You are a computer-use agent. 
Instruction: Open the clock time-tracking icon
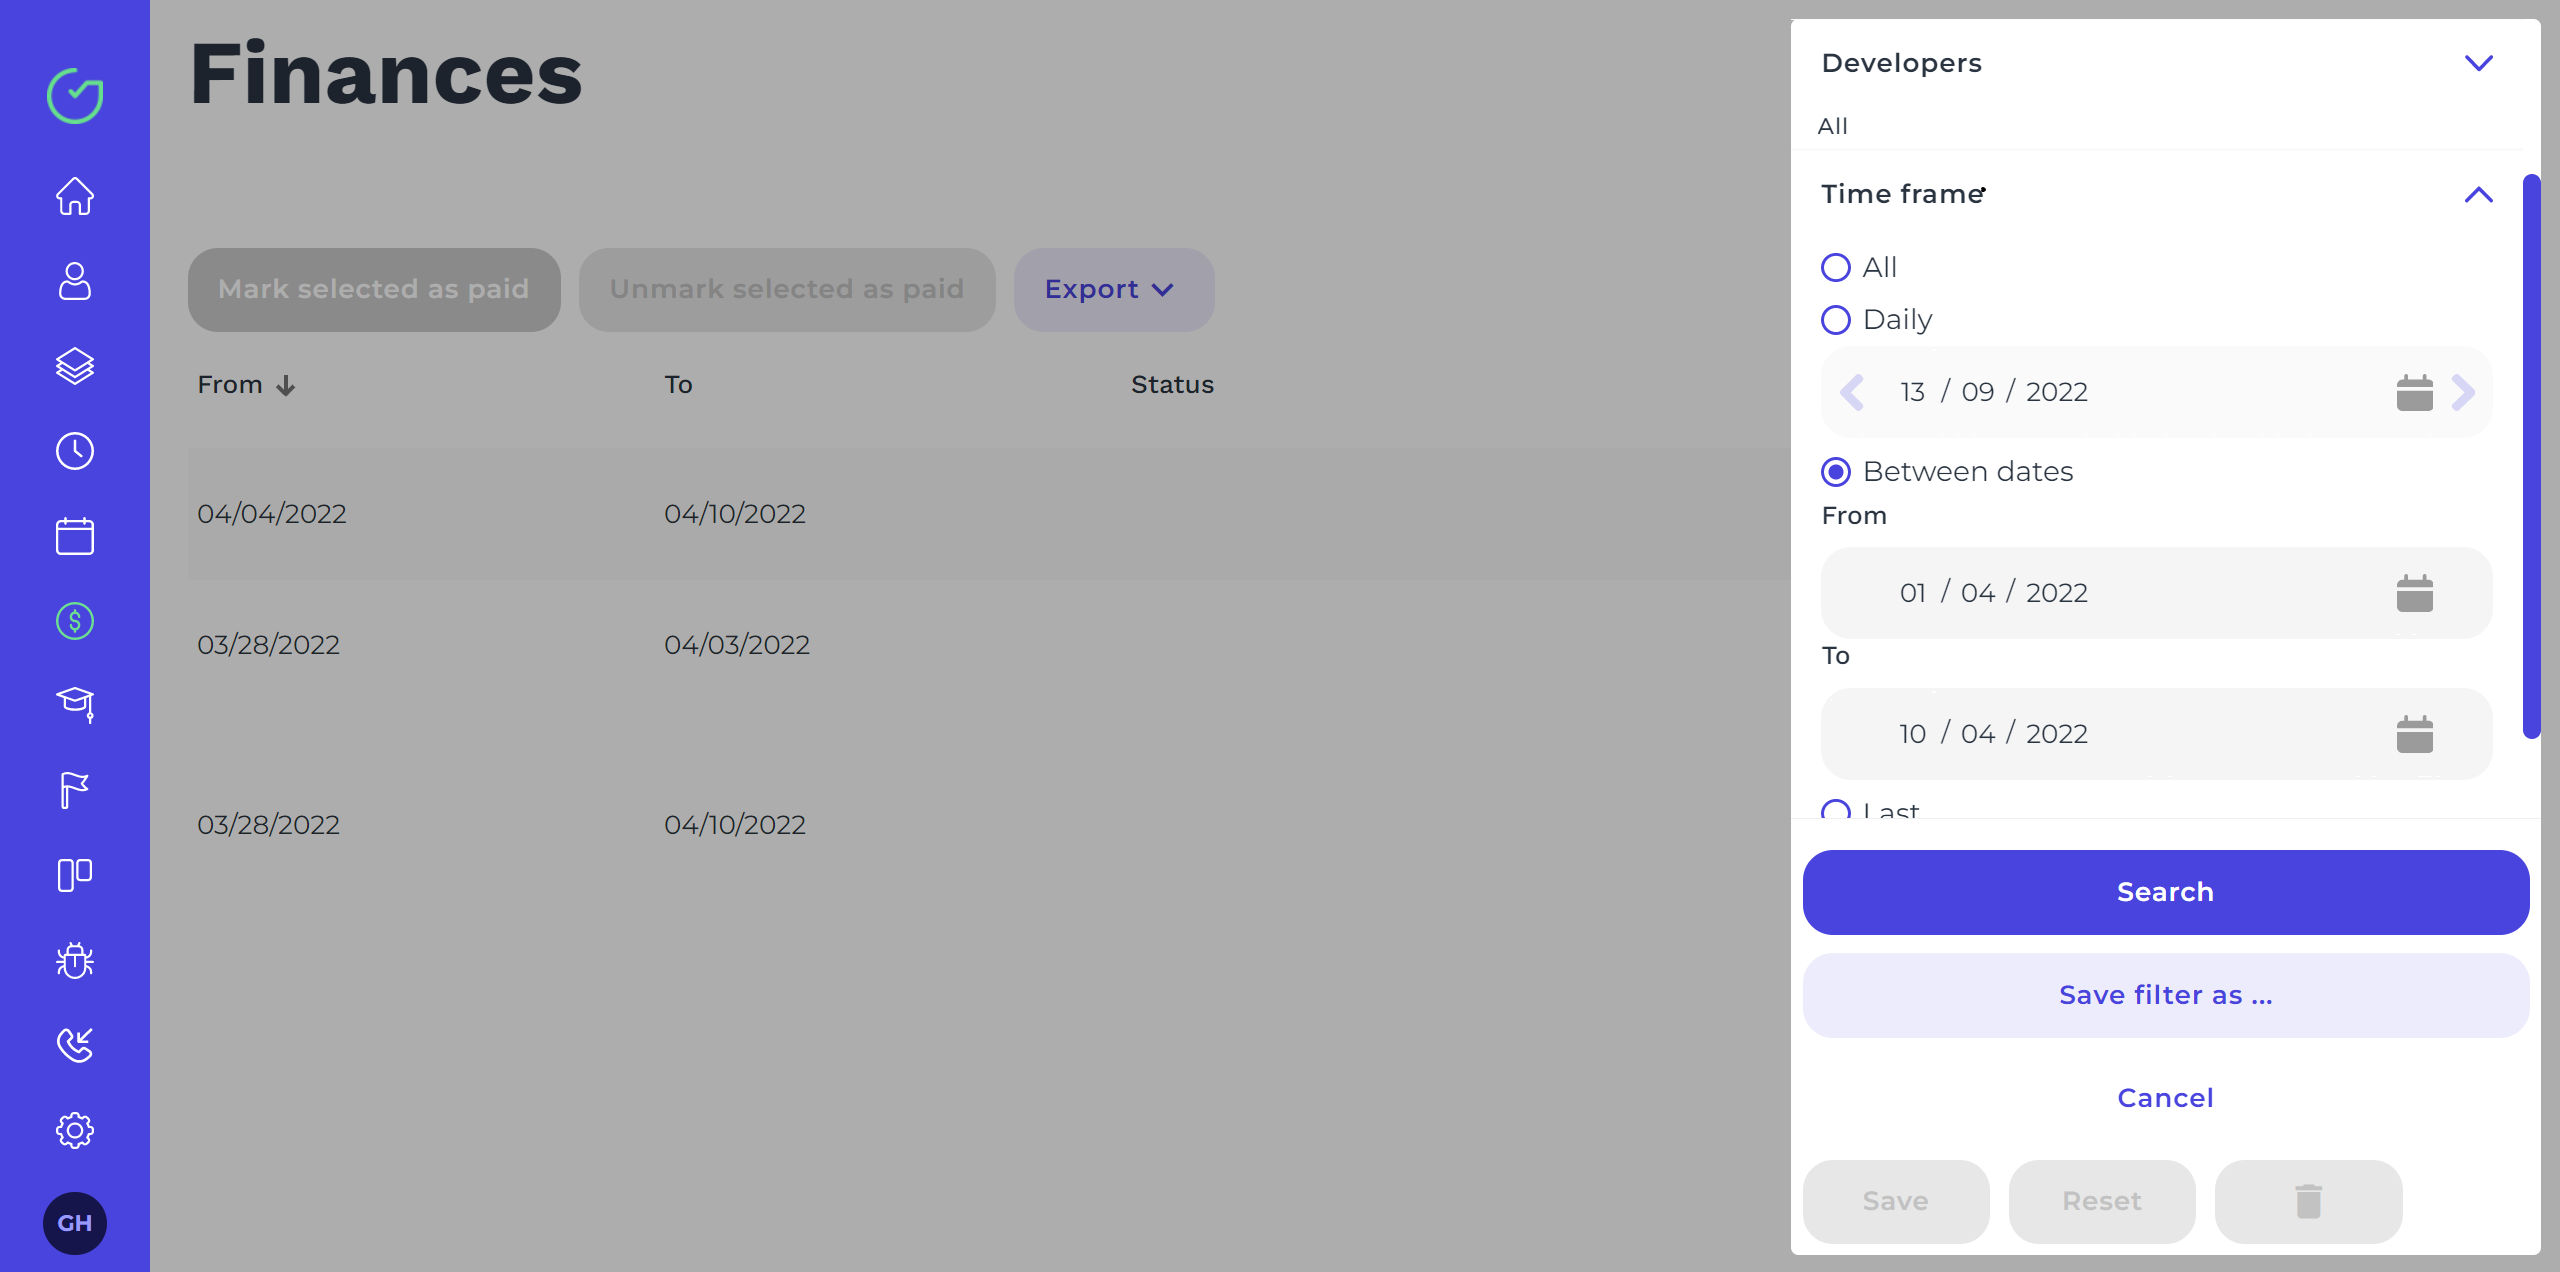click(75, 451)
